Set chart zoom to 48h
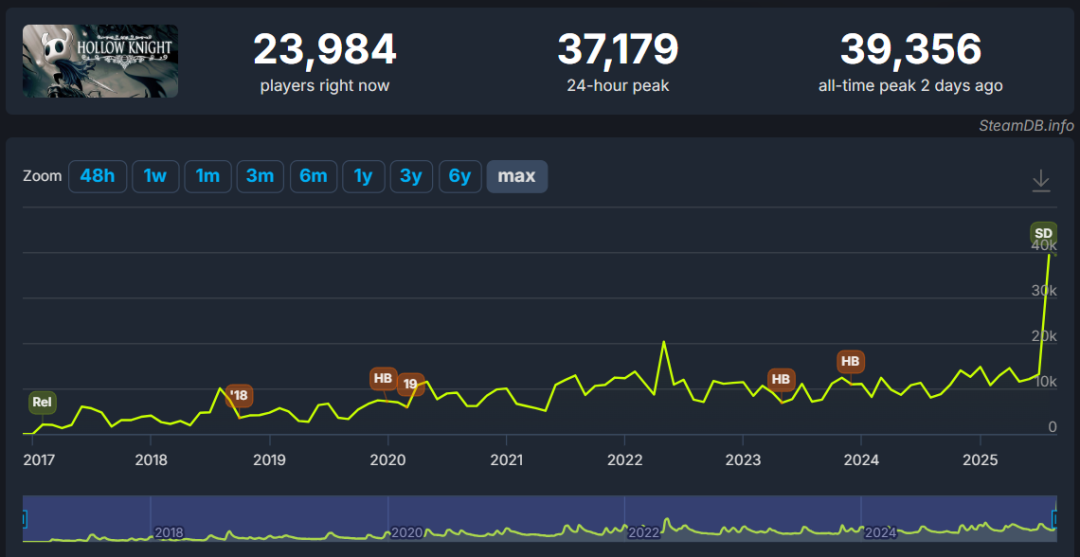The image size is (1080, 557). coord(97,176)
